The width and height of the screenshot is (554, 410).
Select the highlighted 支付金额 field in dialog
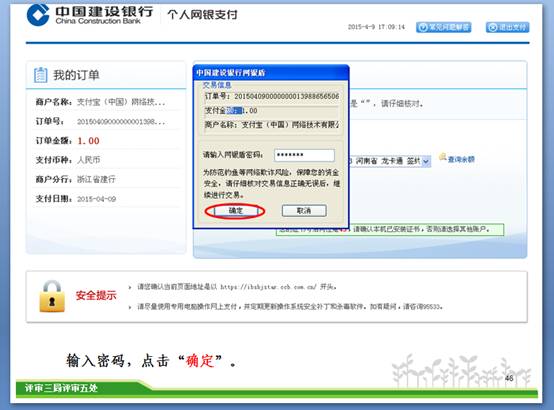coord(271,111)
